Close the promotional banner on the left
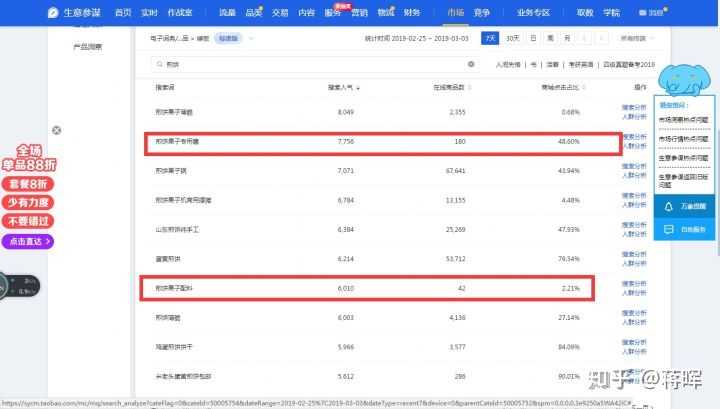 (x=57, y=130)
